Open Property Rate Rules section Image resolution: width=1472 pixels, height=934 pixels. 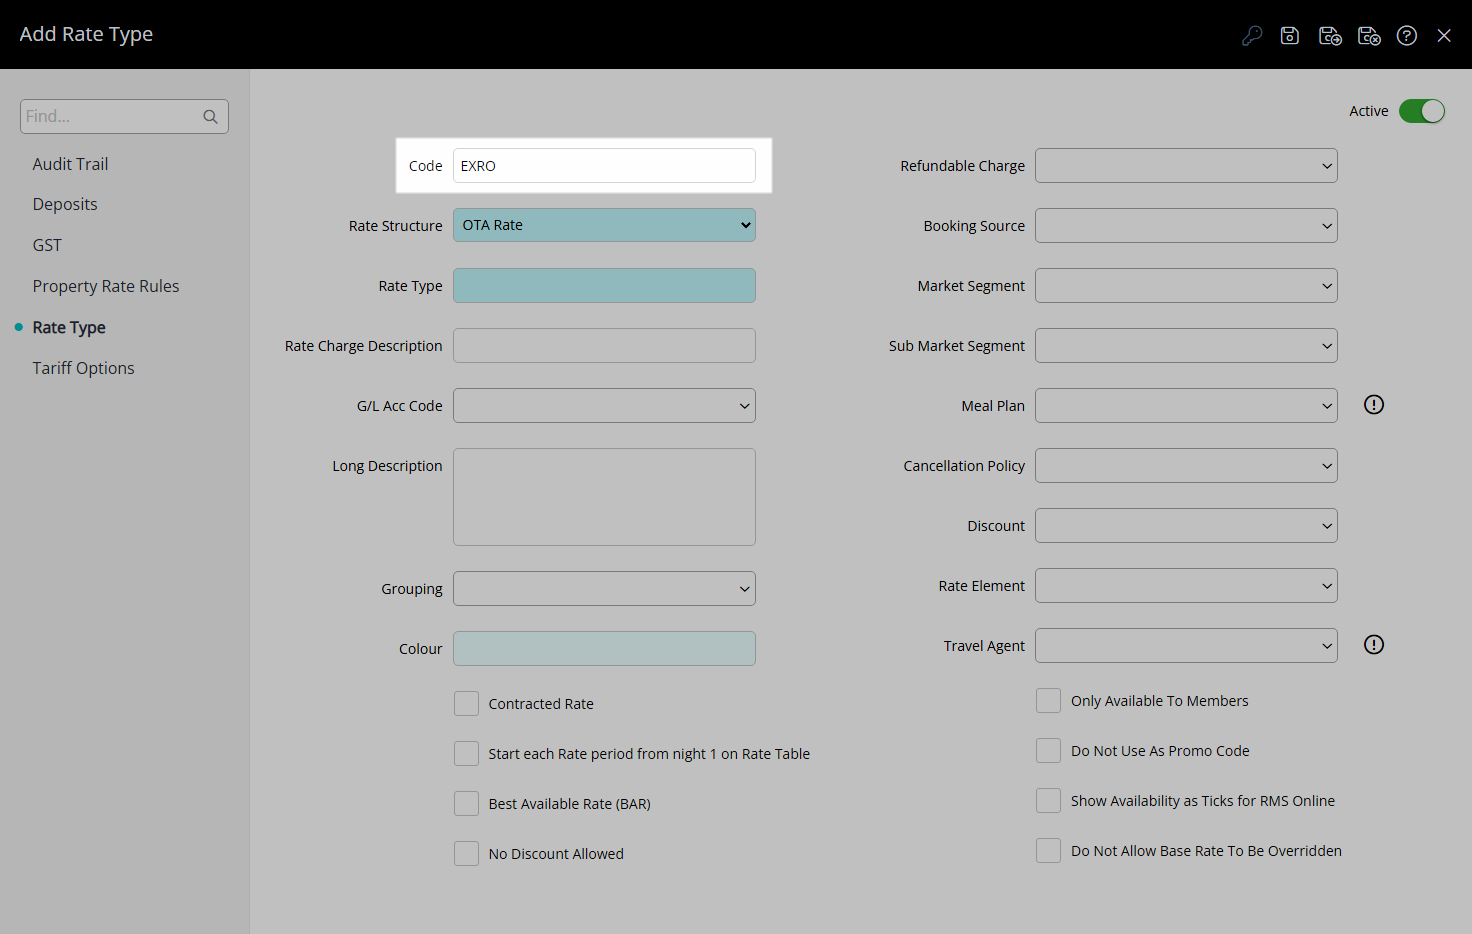point(106,286)
